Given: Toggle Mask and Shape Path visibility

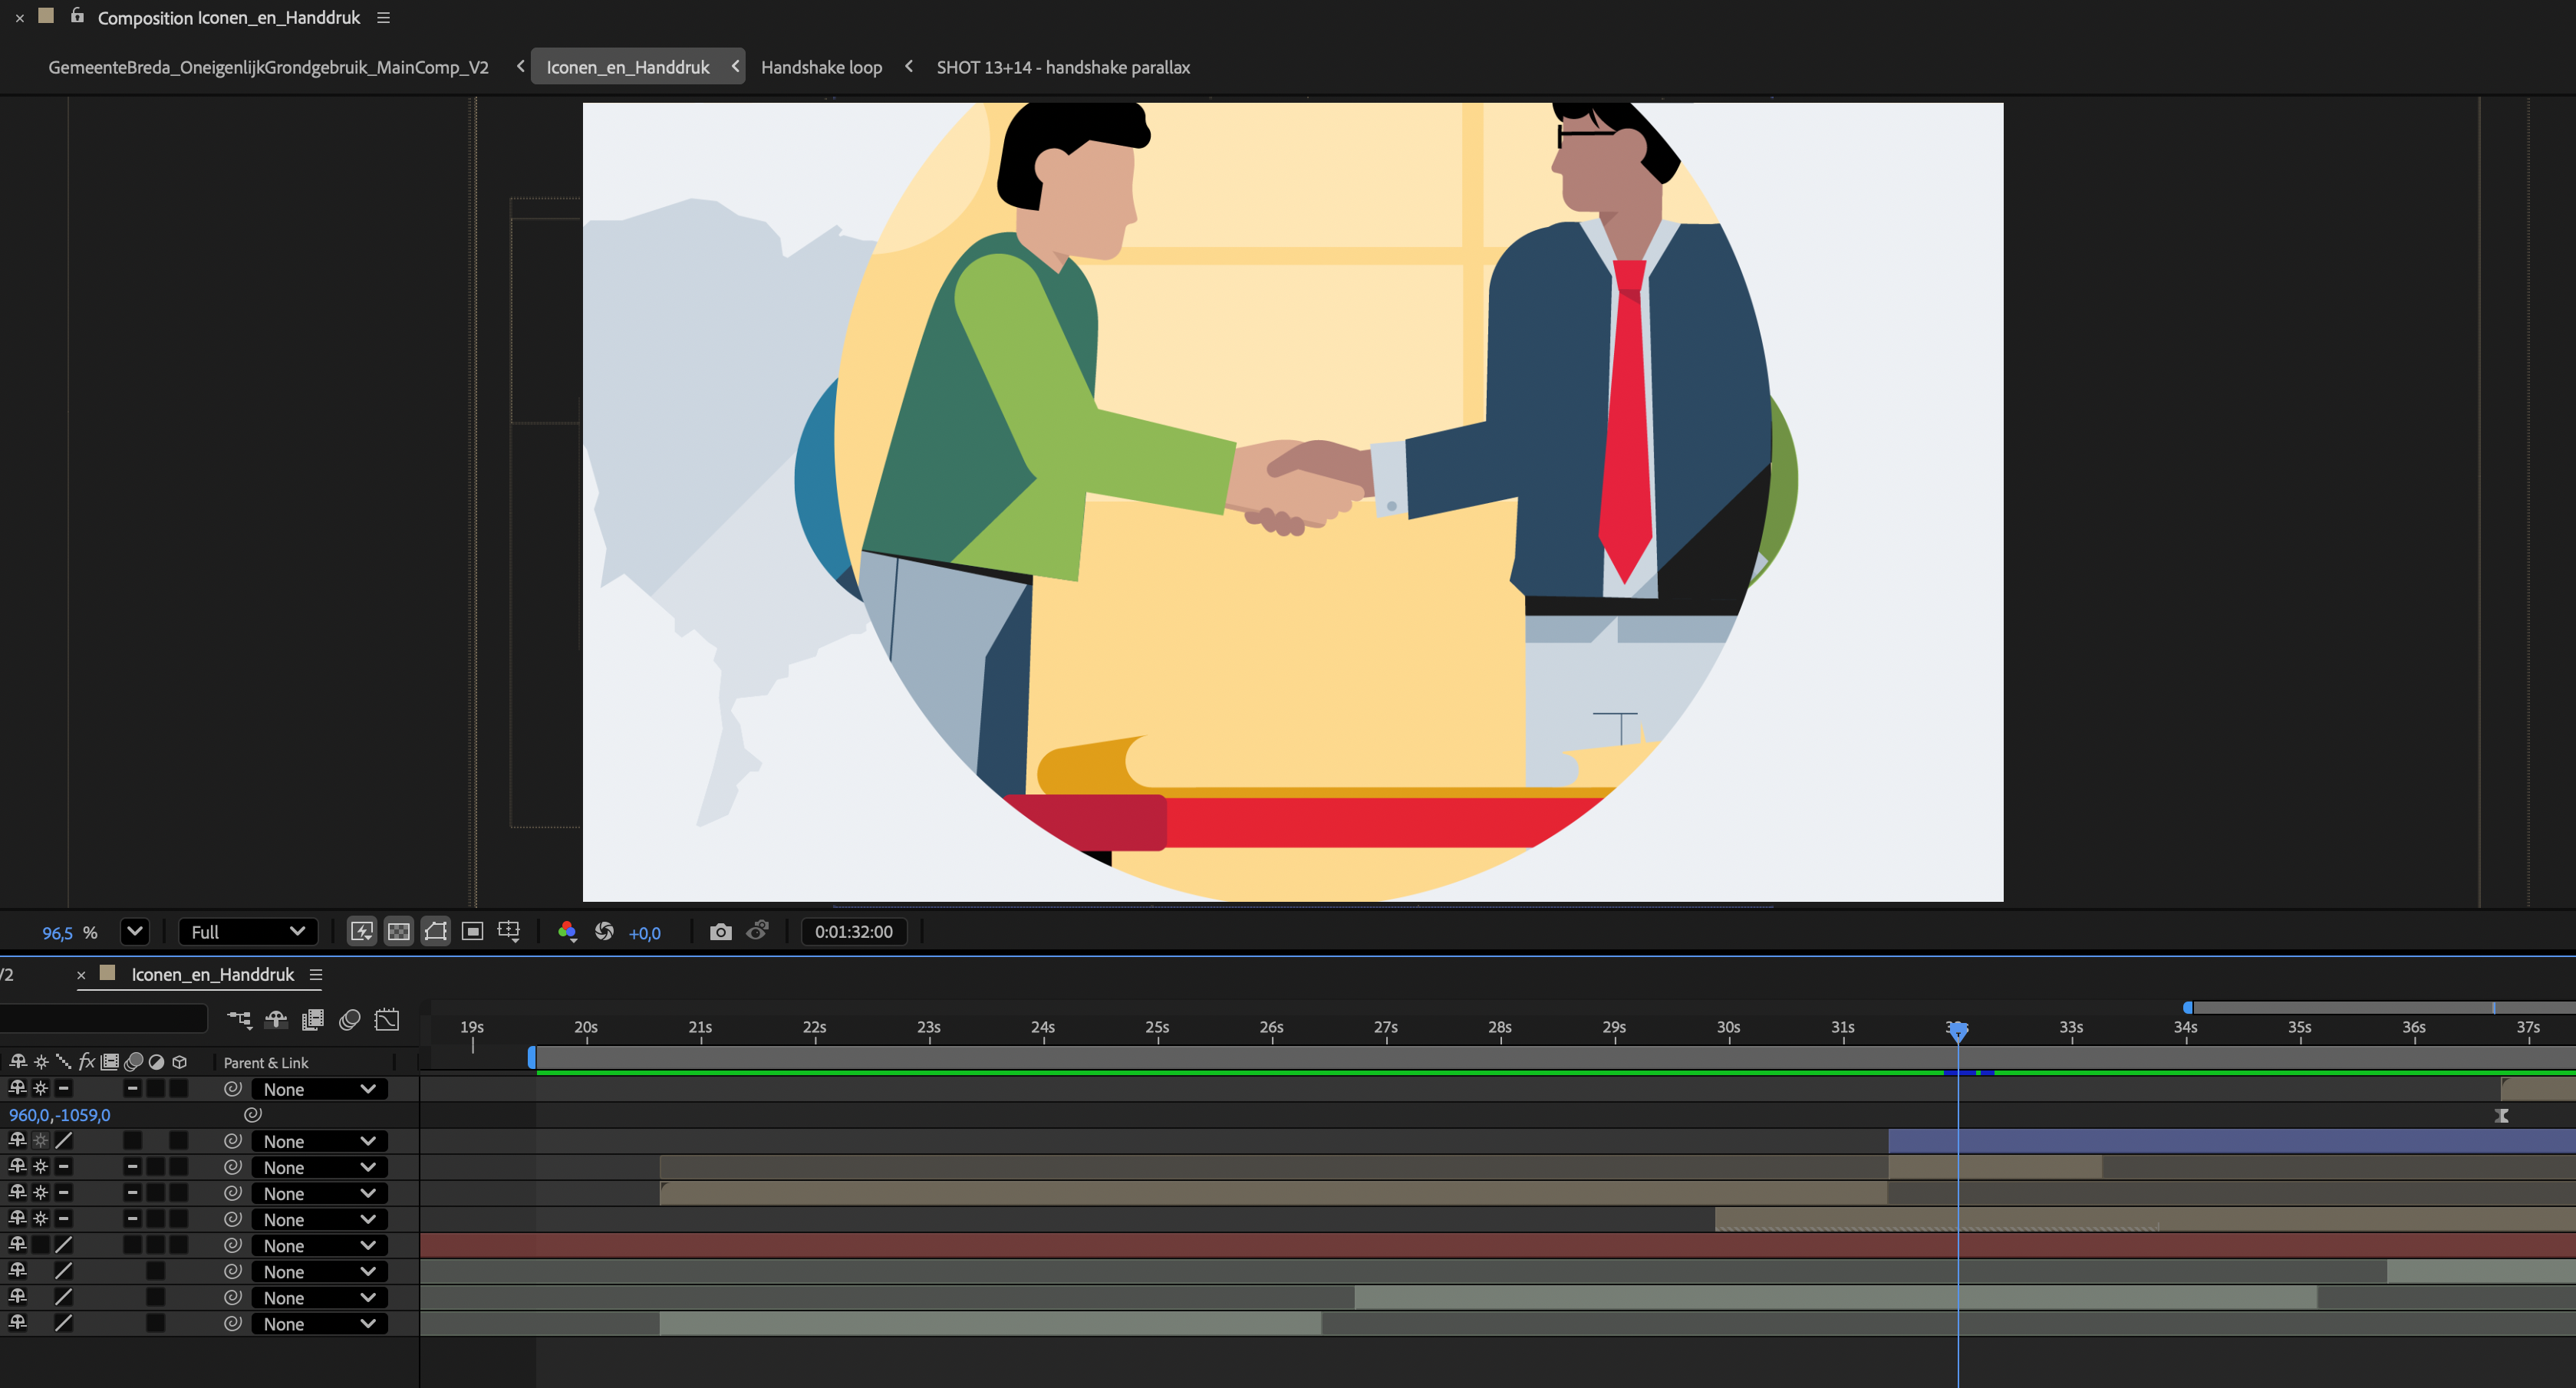Looking at the screenshot, I should coord(435,932).
